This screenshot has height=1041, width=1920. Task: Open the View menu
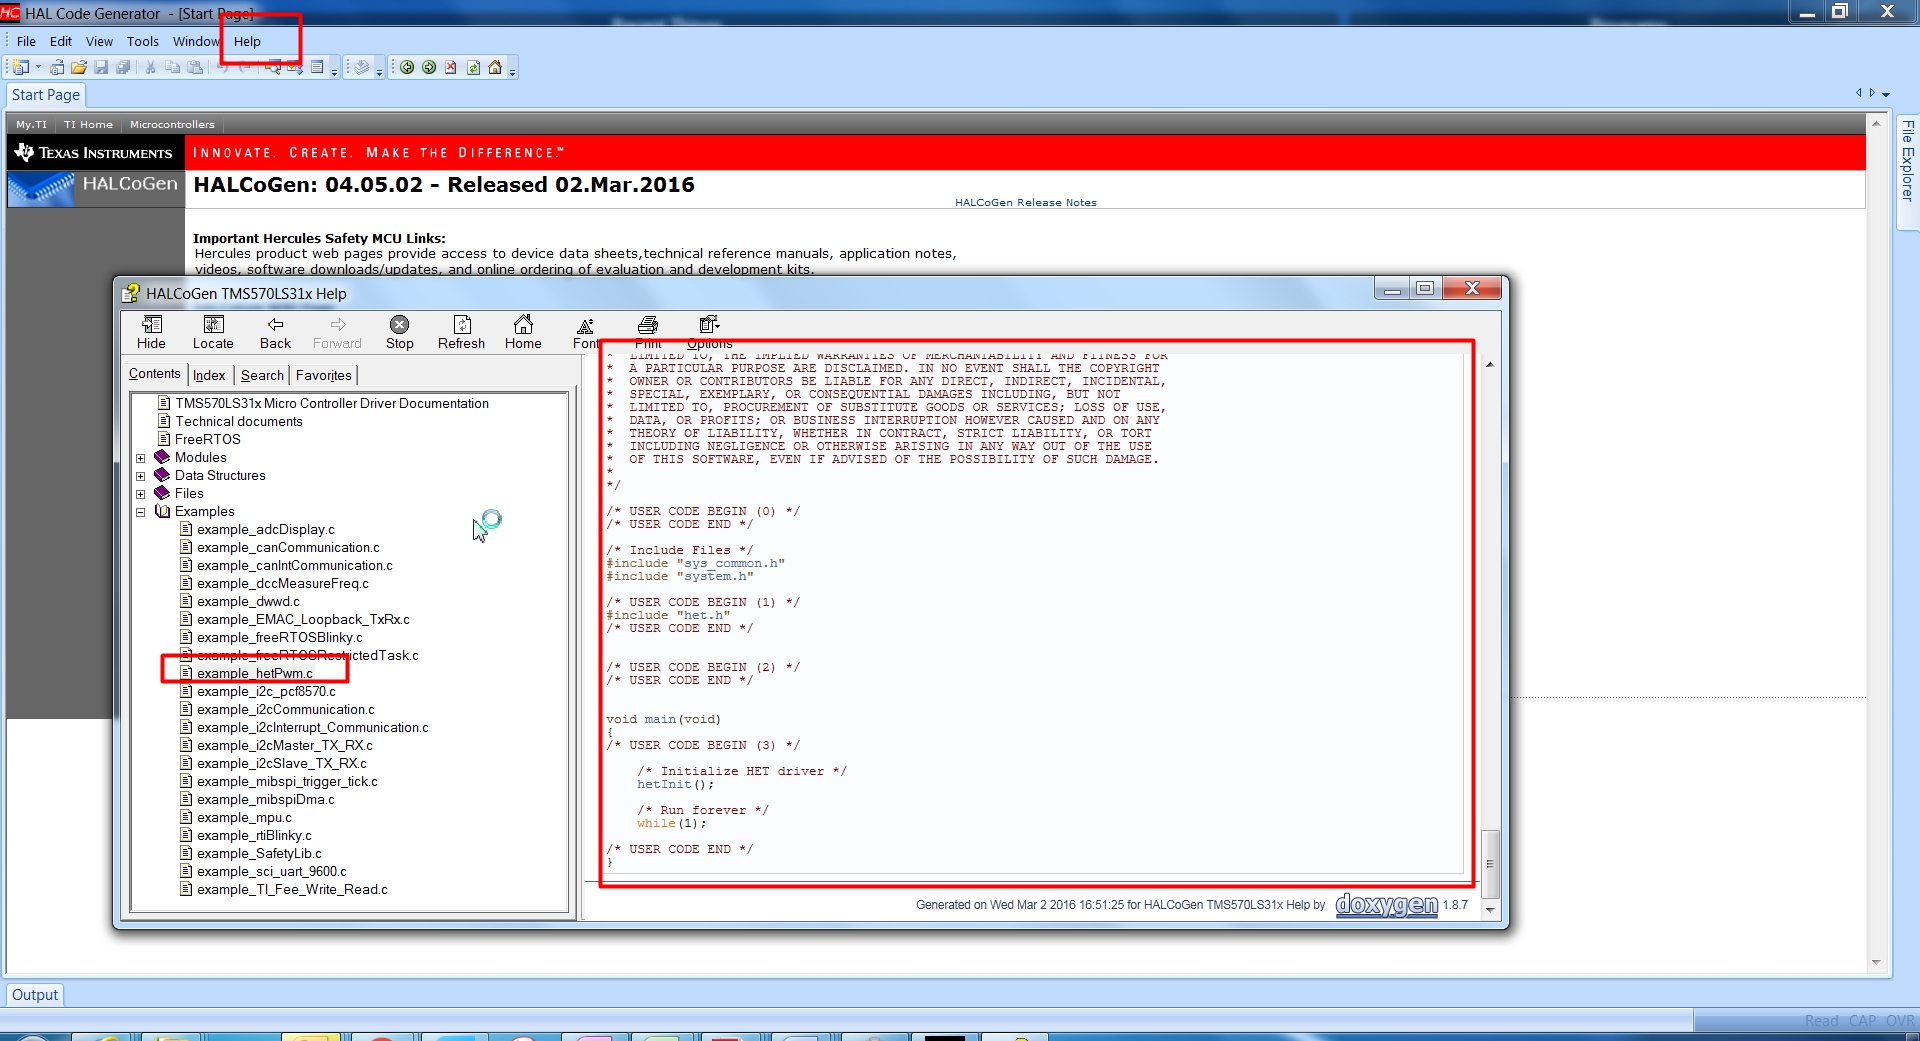pos(99,41)
